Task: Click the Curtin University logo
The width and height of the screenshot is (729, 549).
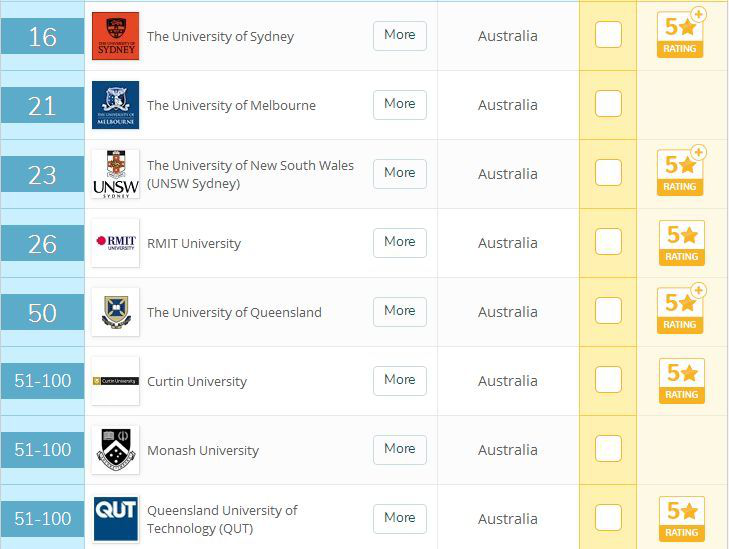Action: coord(115,381)
